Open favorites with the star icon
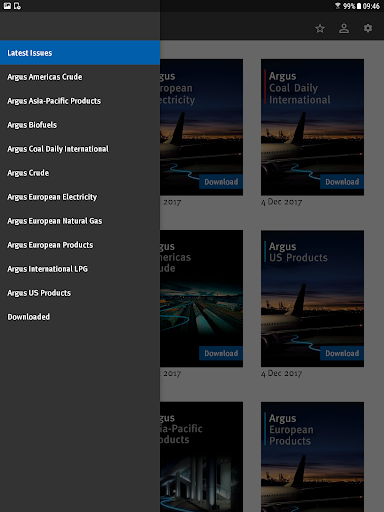 (x=320, y=29)
